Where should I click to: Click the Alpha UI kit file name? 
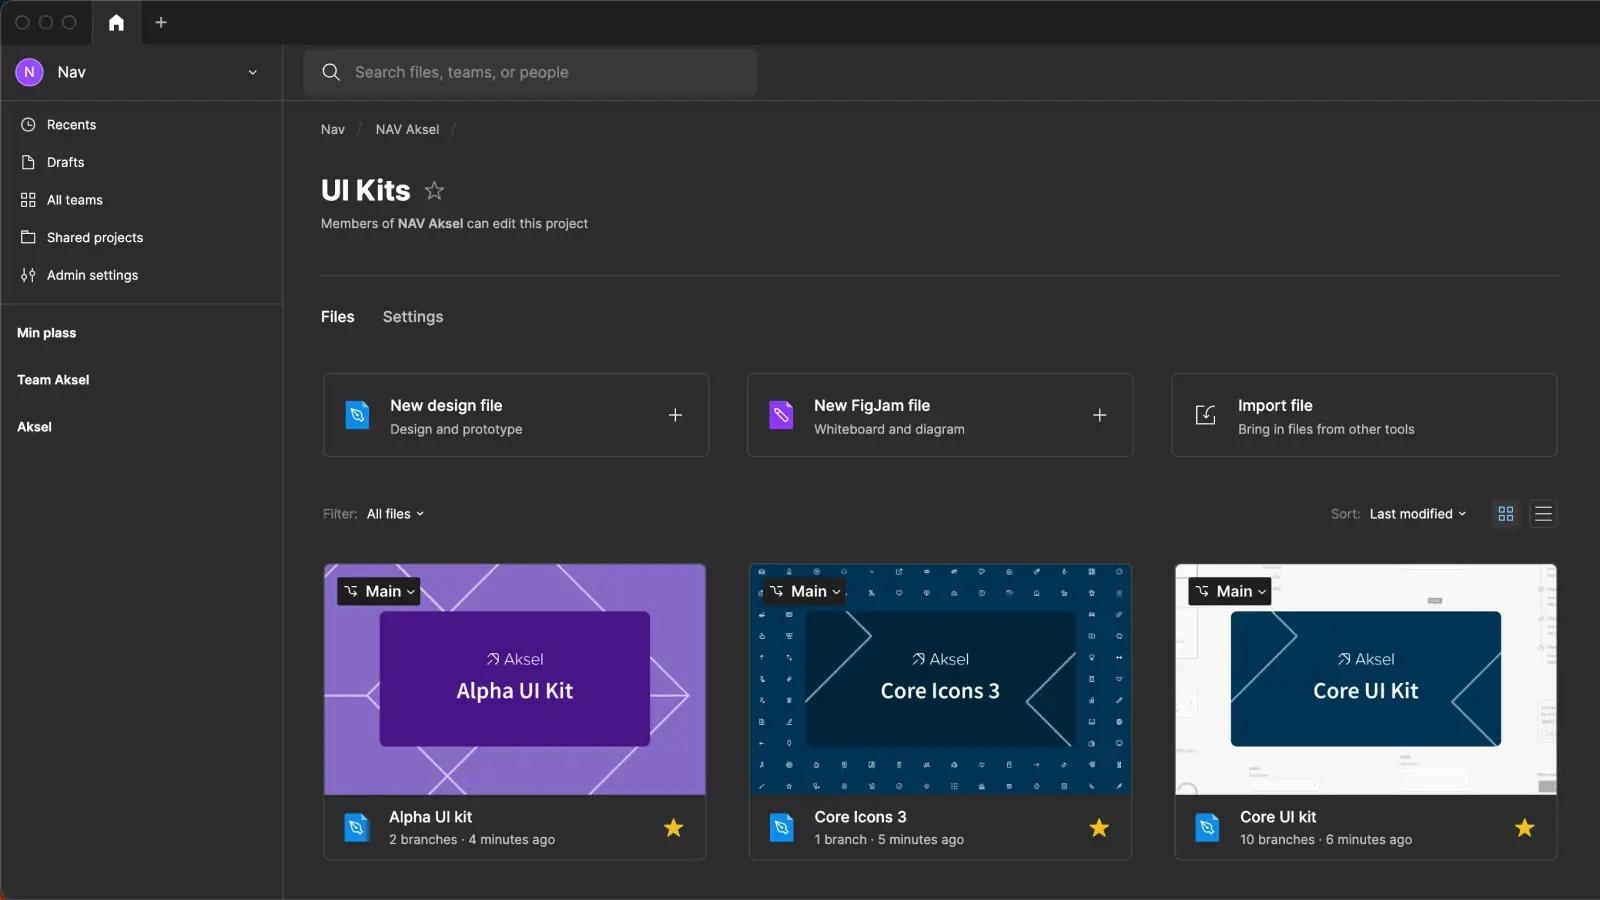click(x=431, y=817)
